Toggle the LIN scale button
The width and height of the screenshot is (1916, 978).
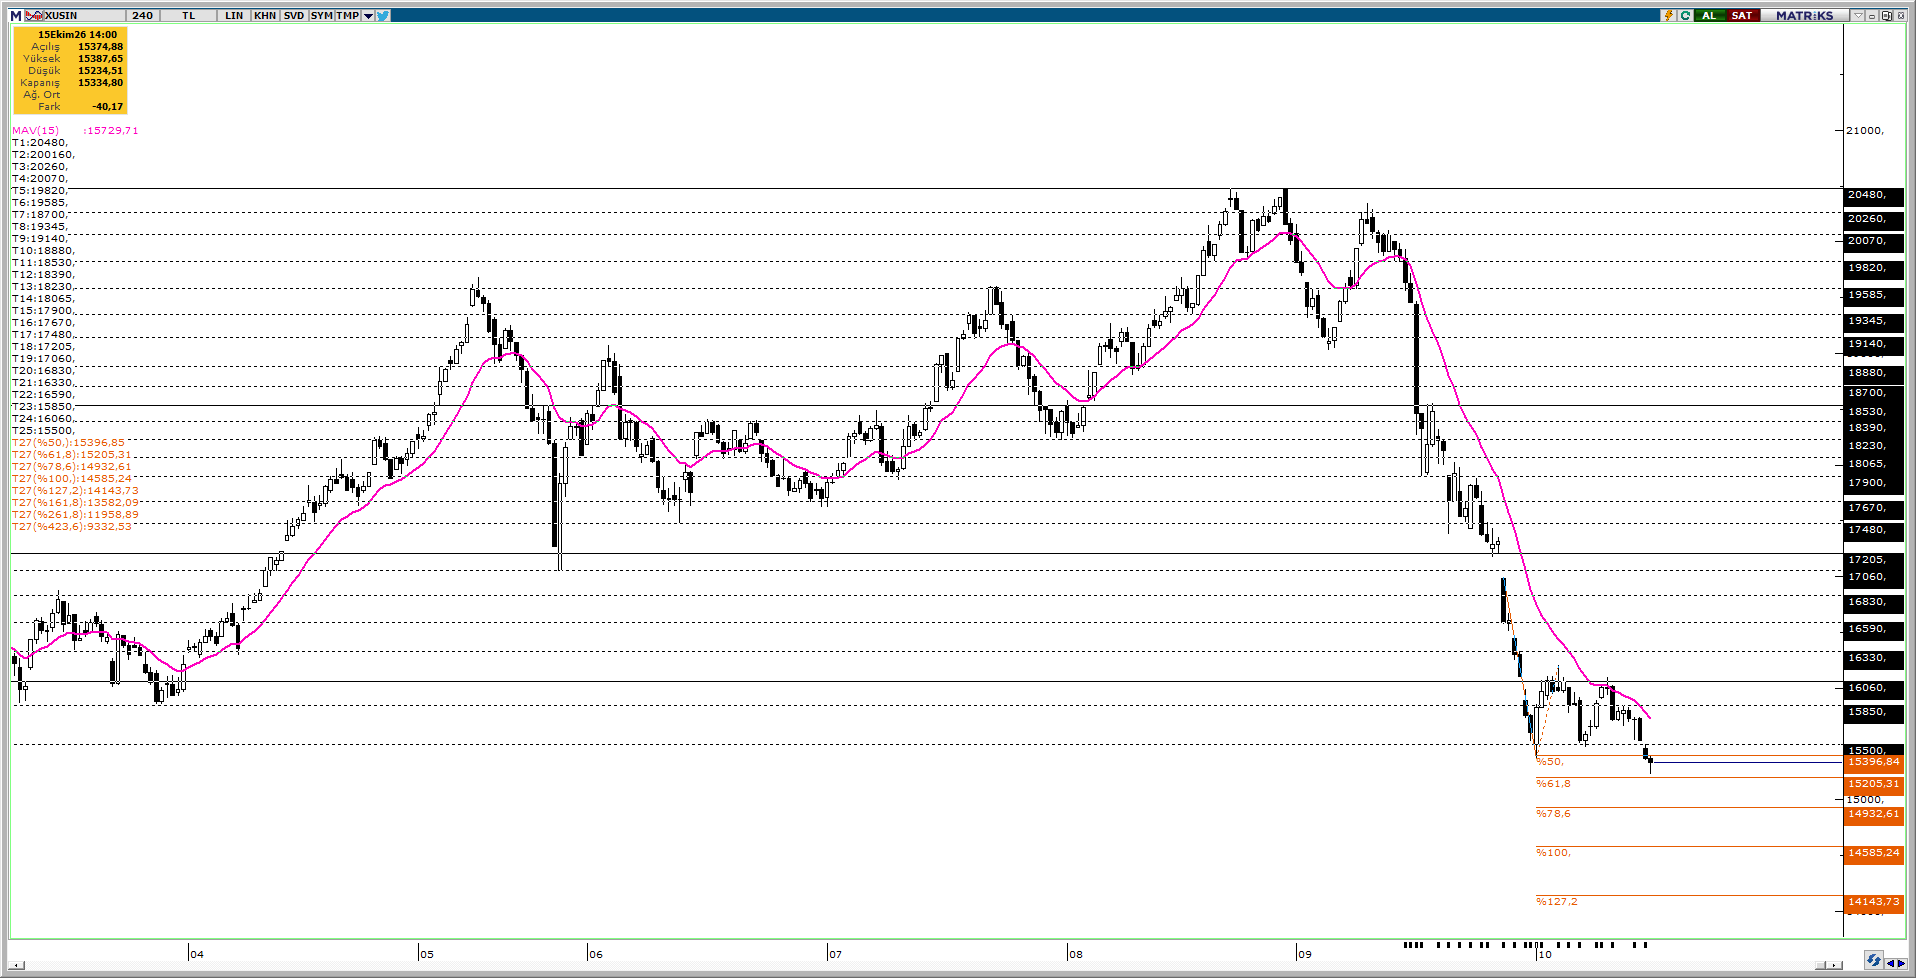pos(234,16)
